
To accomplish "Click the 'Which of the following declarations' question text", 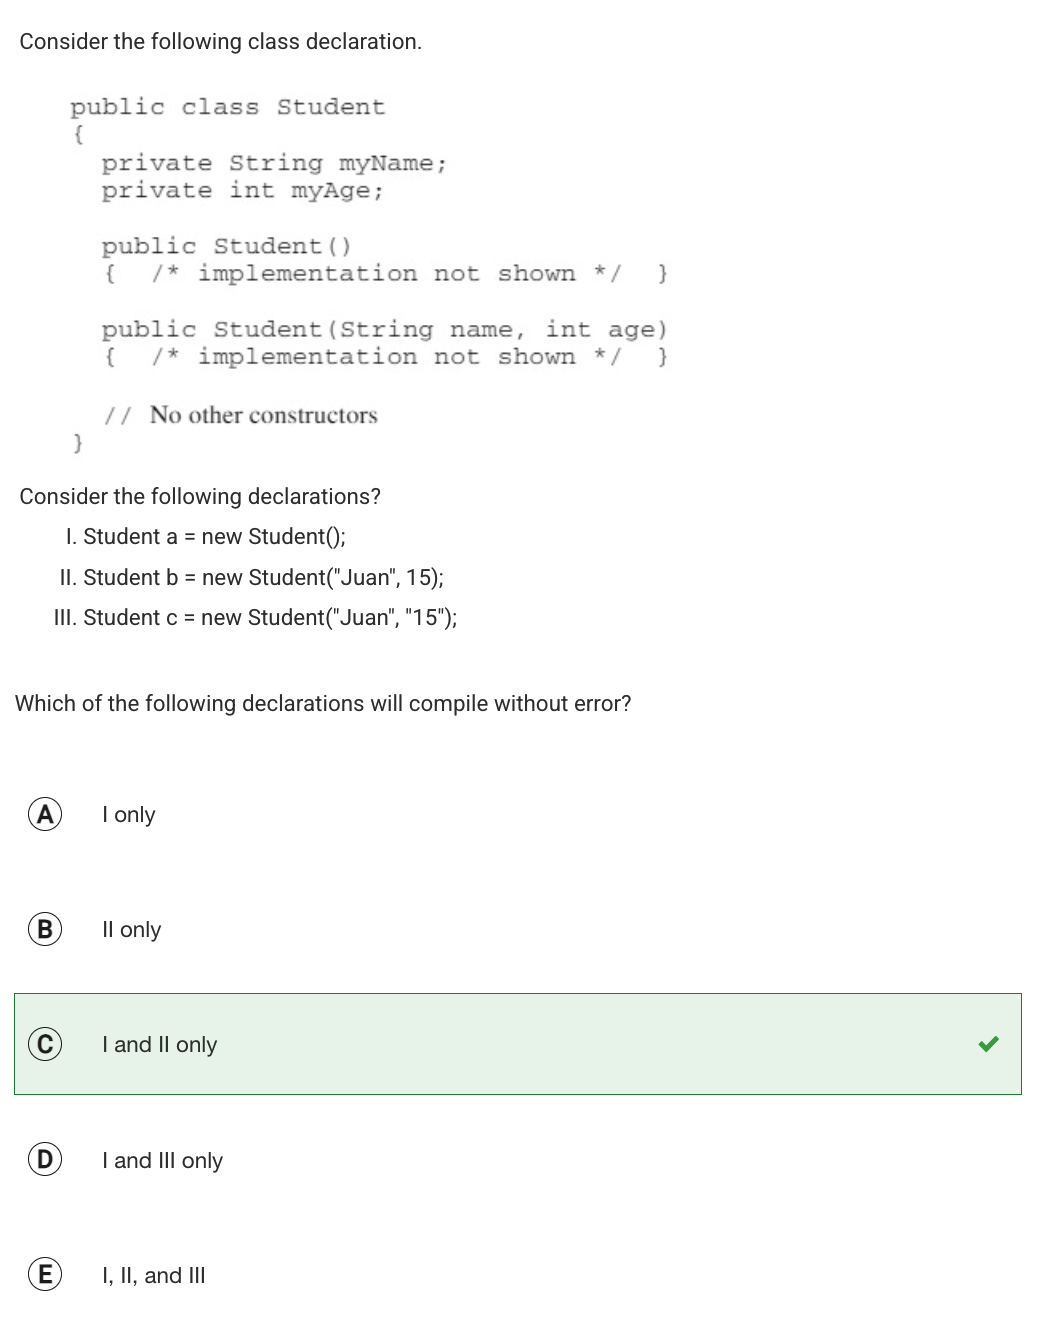I will [323, 704].
